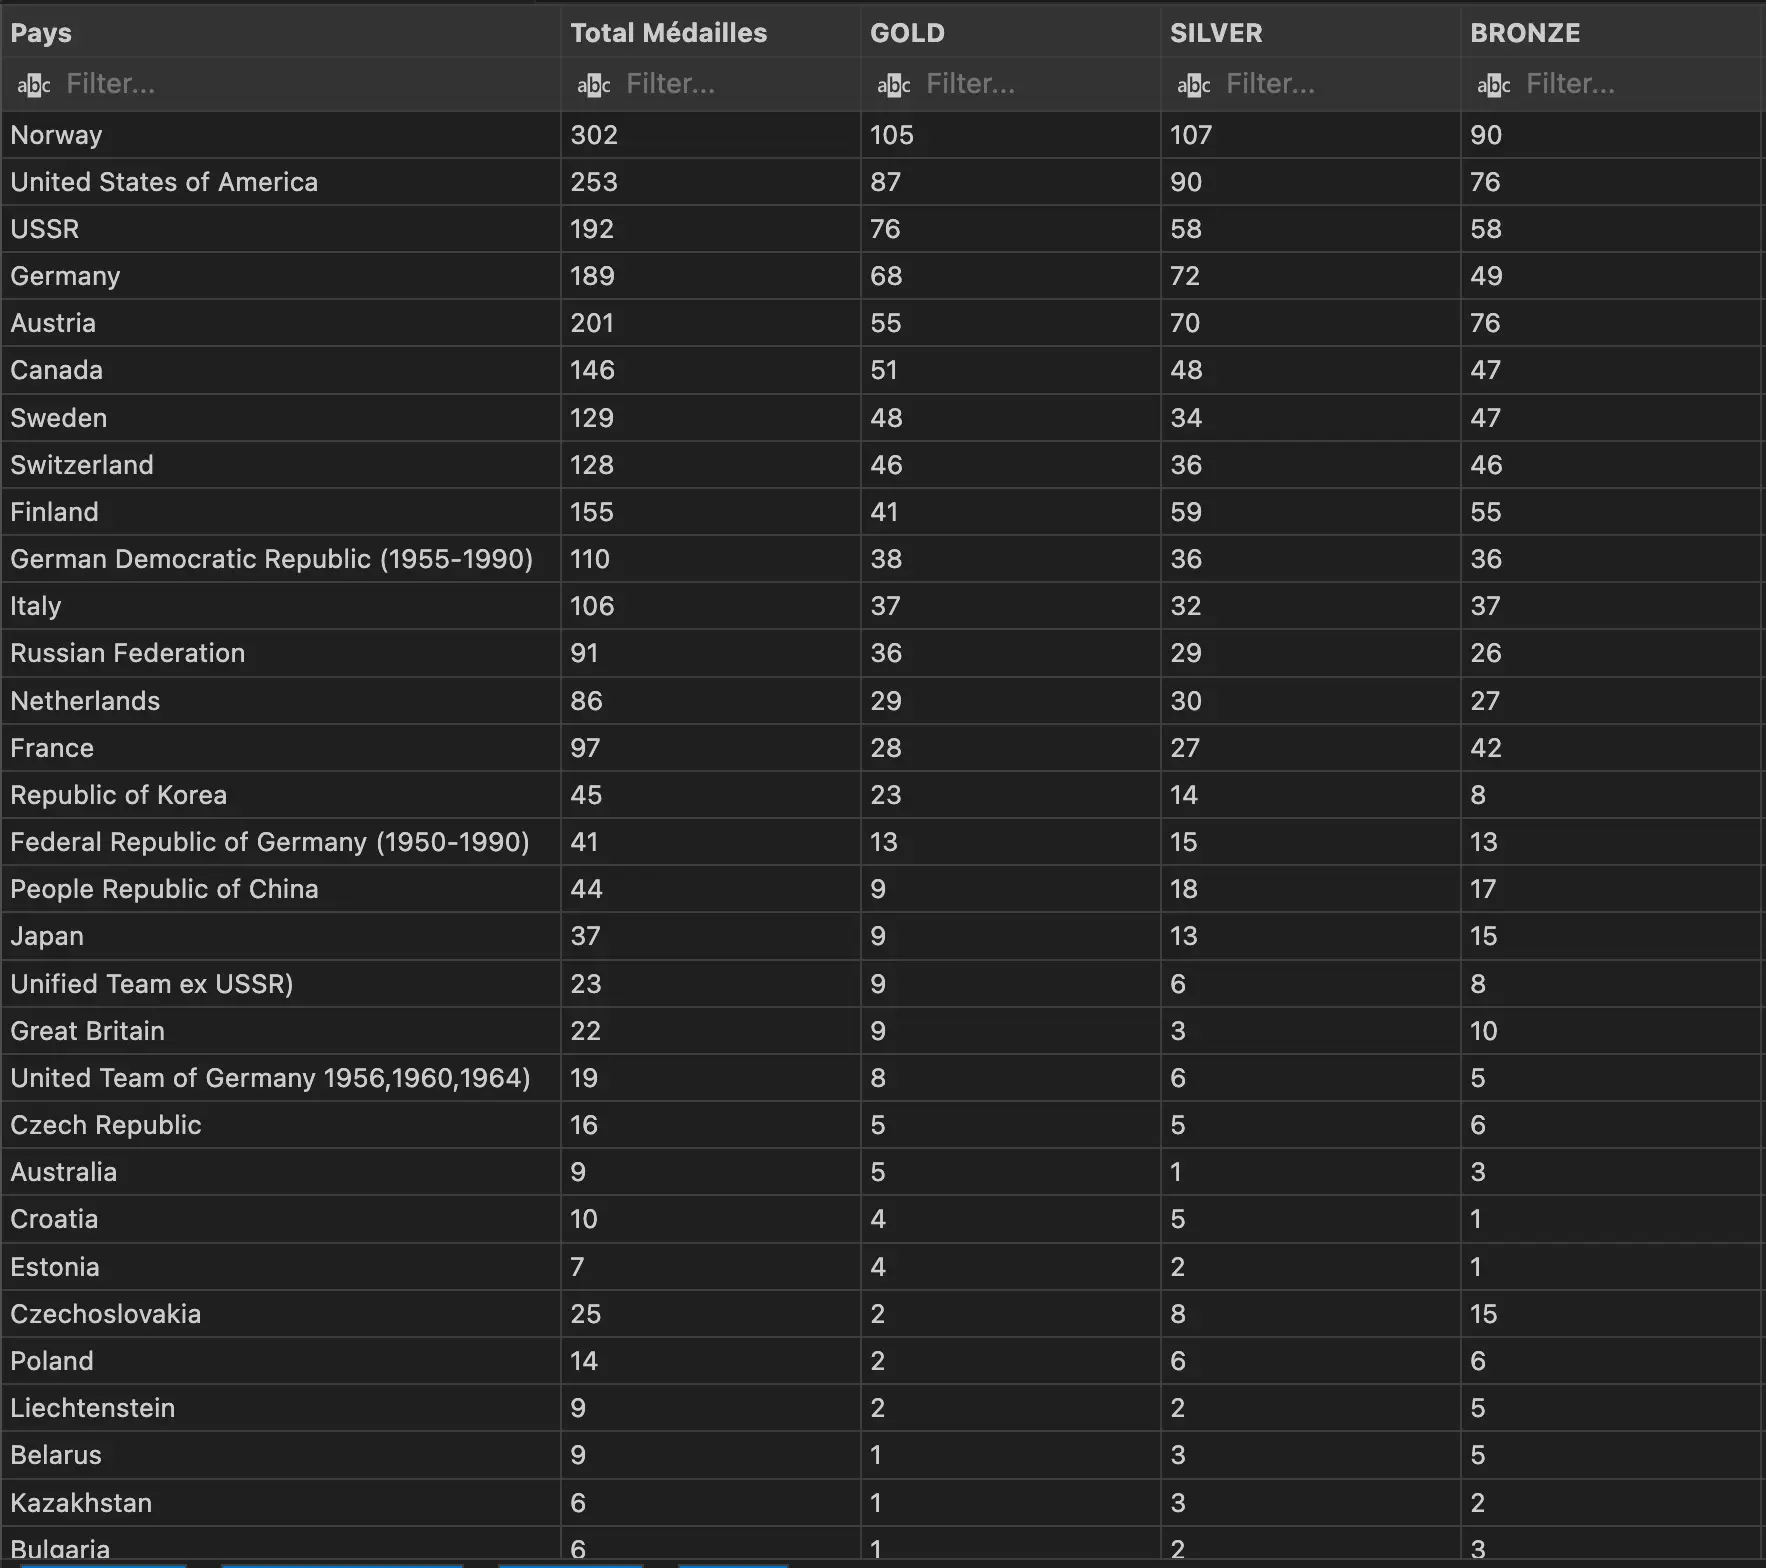Viewport: 1766px width, 1568px height.
Task: Select the Republic of Korea cell
Action: [281, 795]
